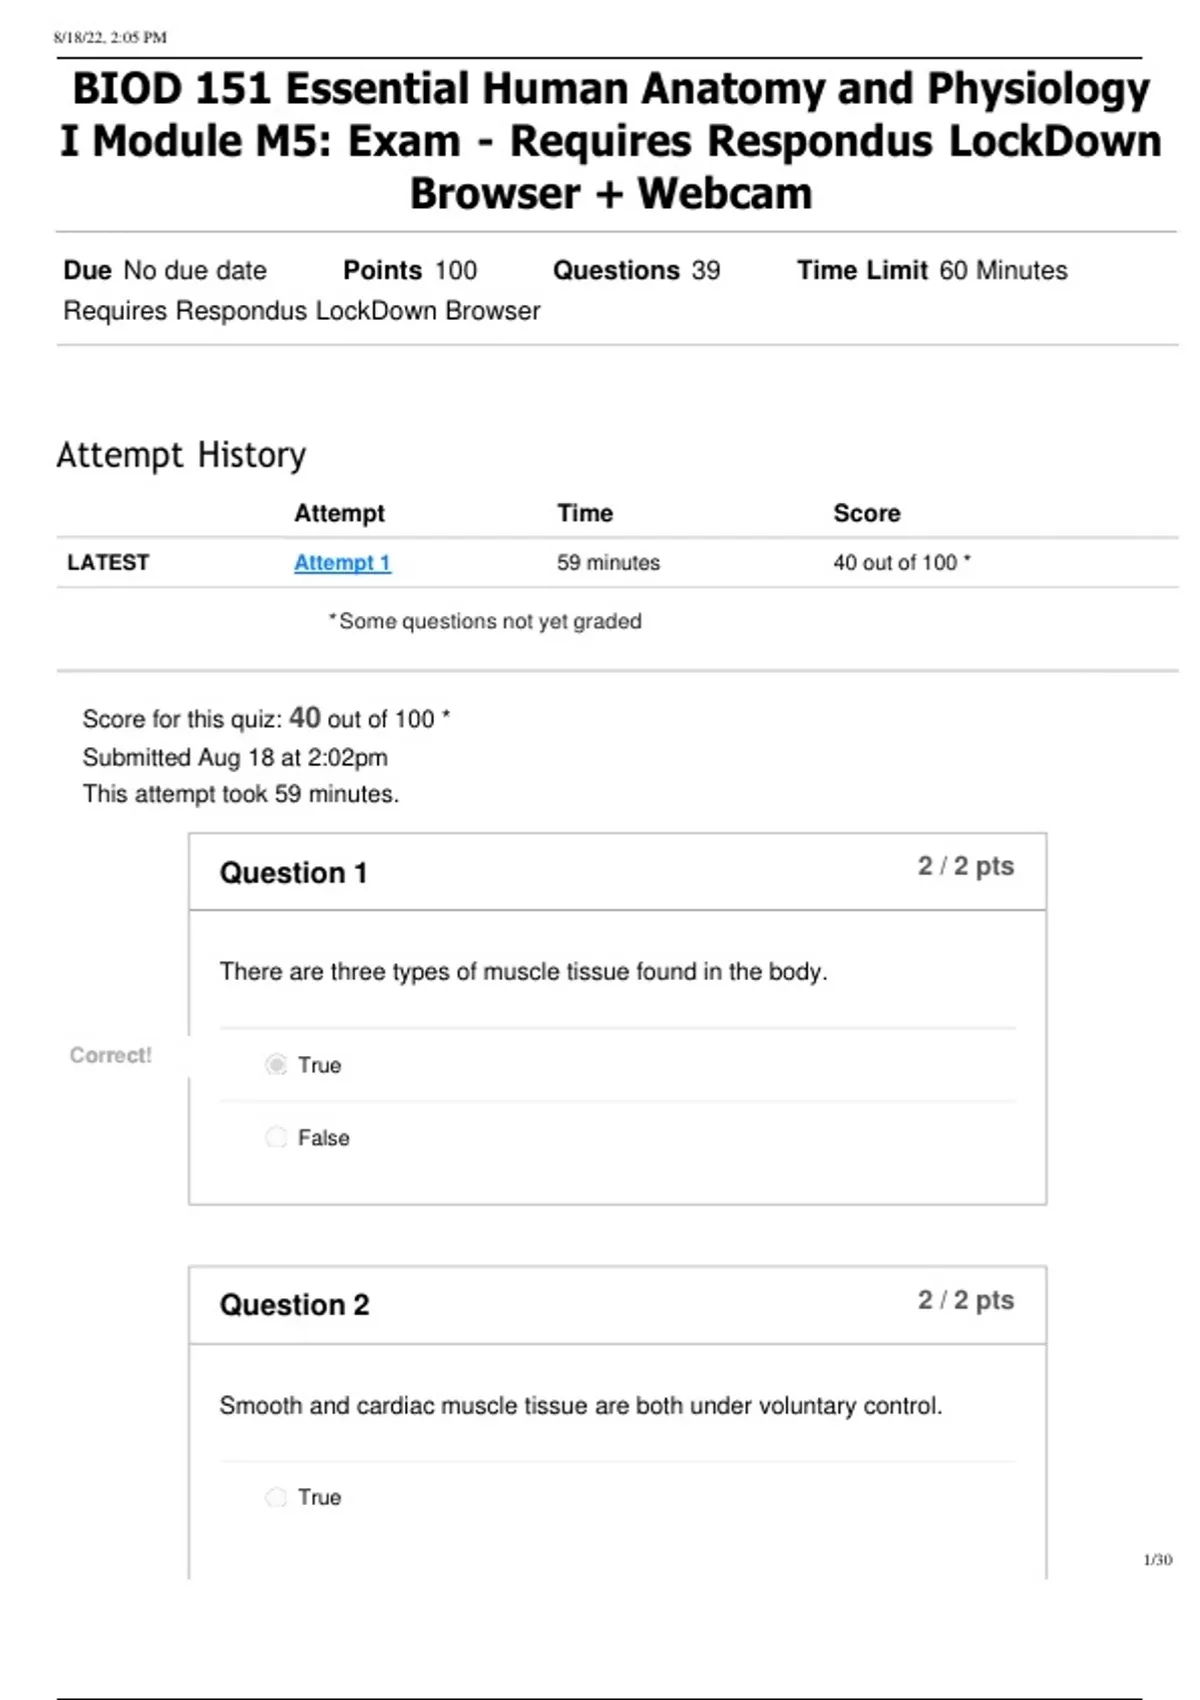Click the Correct! indicator beside Question 1
The image size is (1200, 1700).
[110, 1055]
